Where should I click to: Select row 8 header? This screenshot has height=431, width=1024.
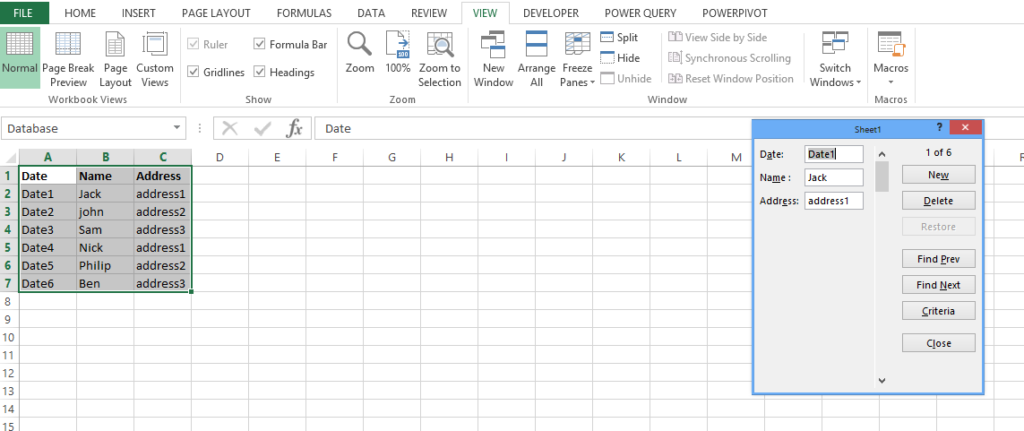click(8, 302)
